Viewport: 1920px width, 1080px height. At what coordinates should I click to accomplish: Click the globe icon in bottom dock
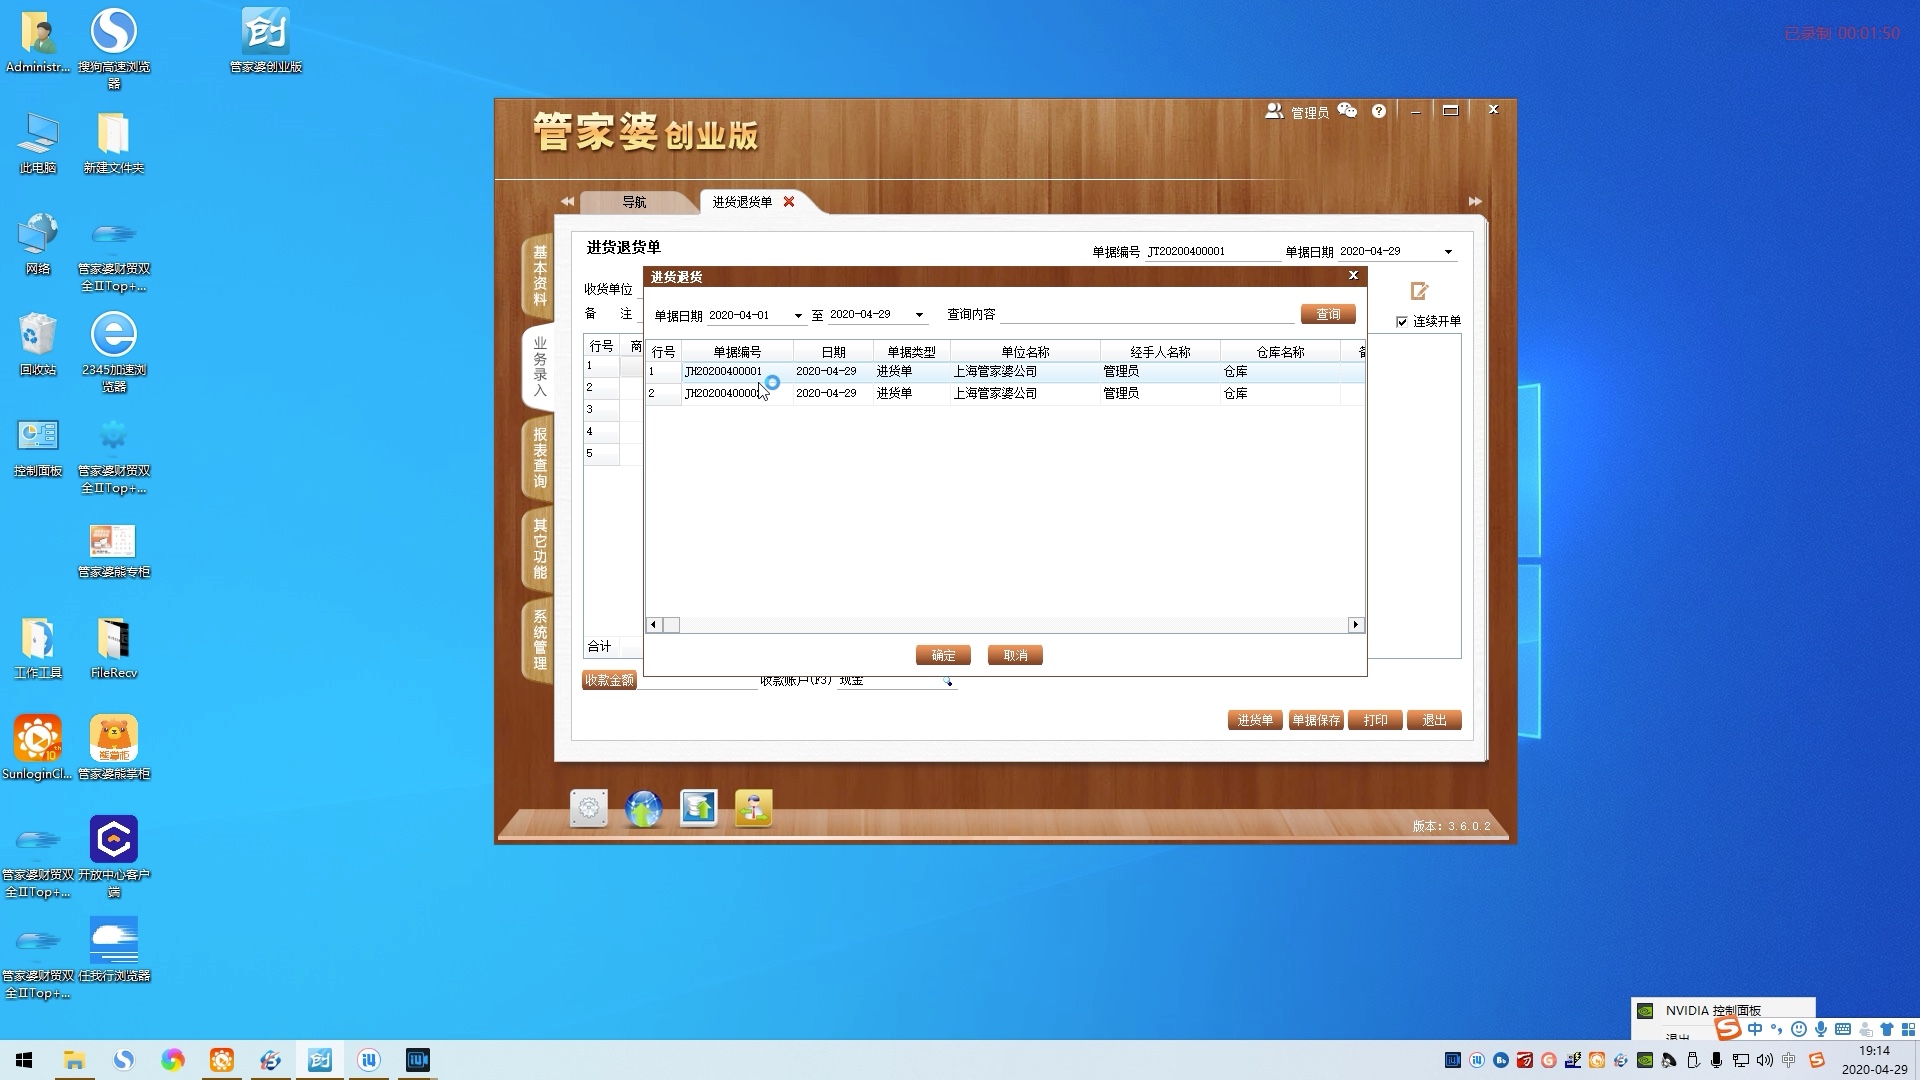point(644,808)
